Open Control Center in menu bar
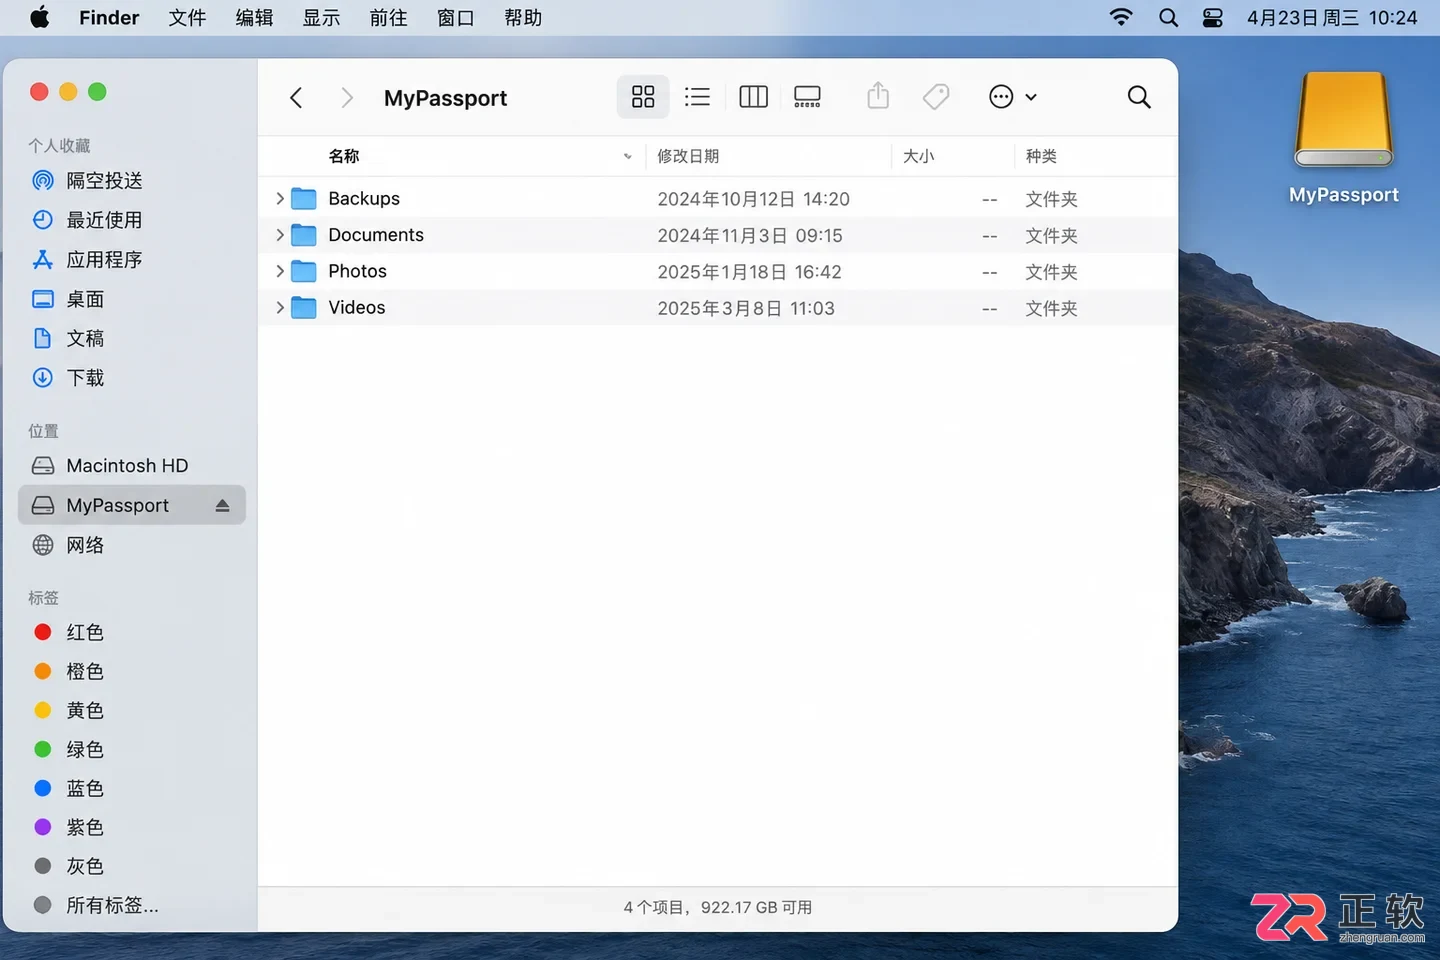Image resolution: width=1440 pixels, height=960 pixels. 1212,18
